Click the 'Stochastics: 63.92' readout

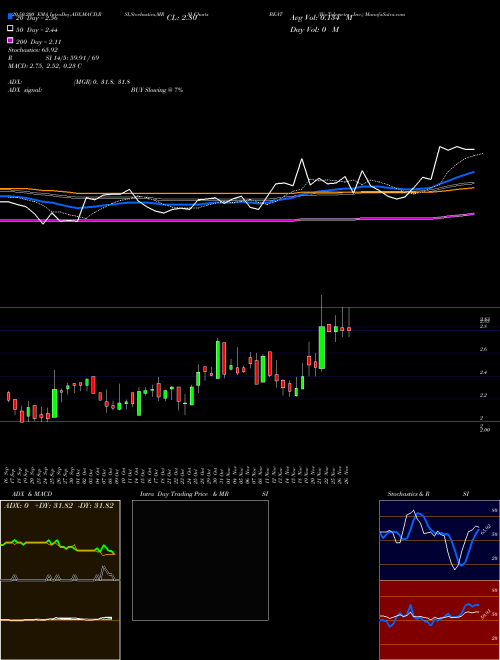(x=33, y=50)
